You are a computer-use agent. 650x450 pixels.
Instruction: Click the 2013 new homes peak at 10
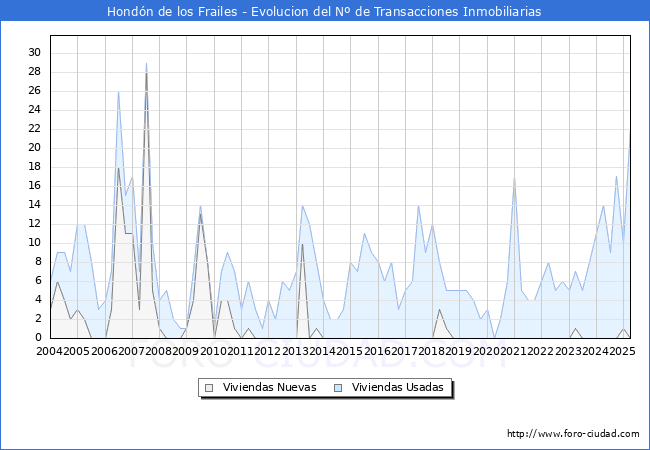click(x=303, y=244)
